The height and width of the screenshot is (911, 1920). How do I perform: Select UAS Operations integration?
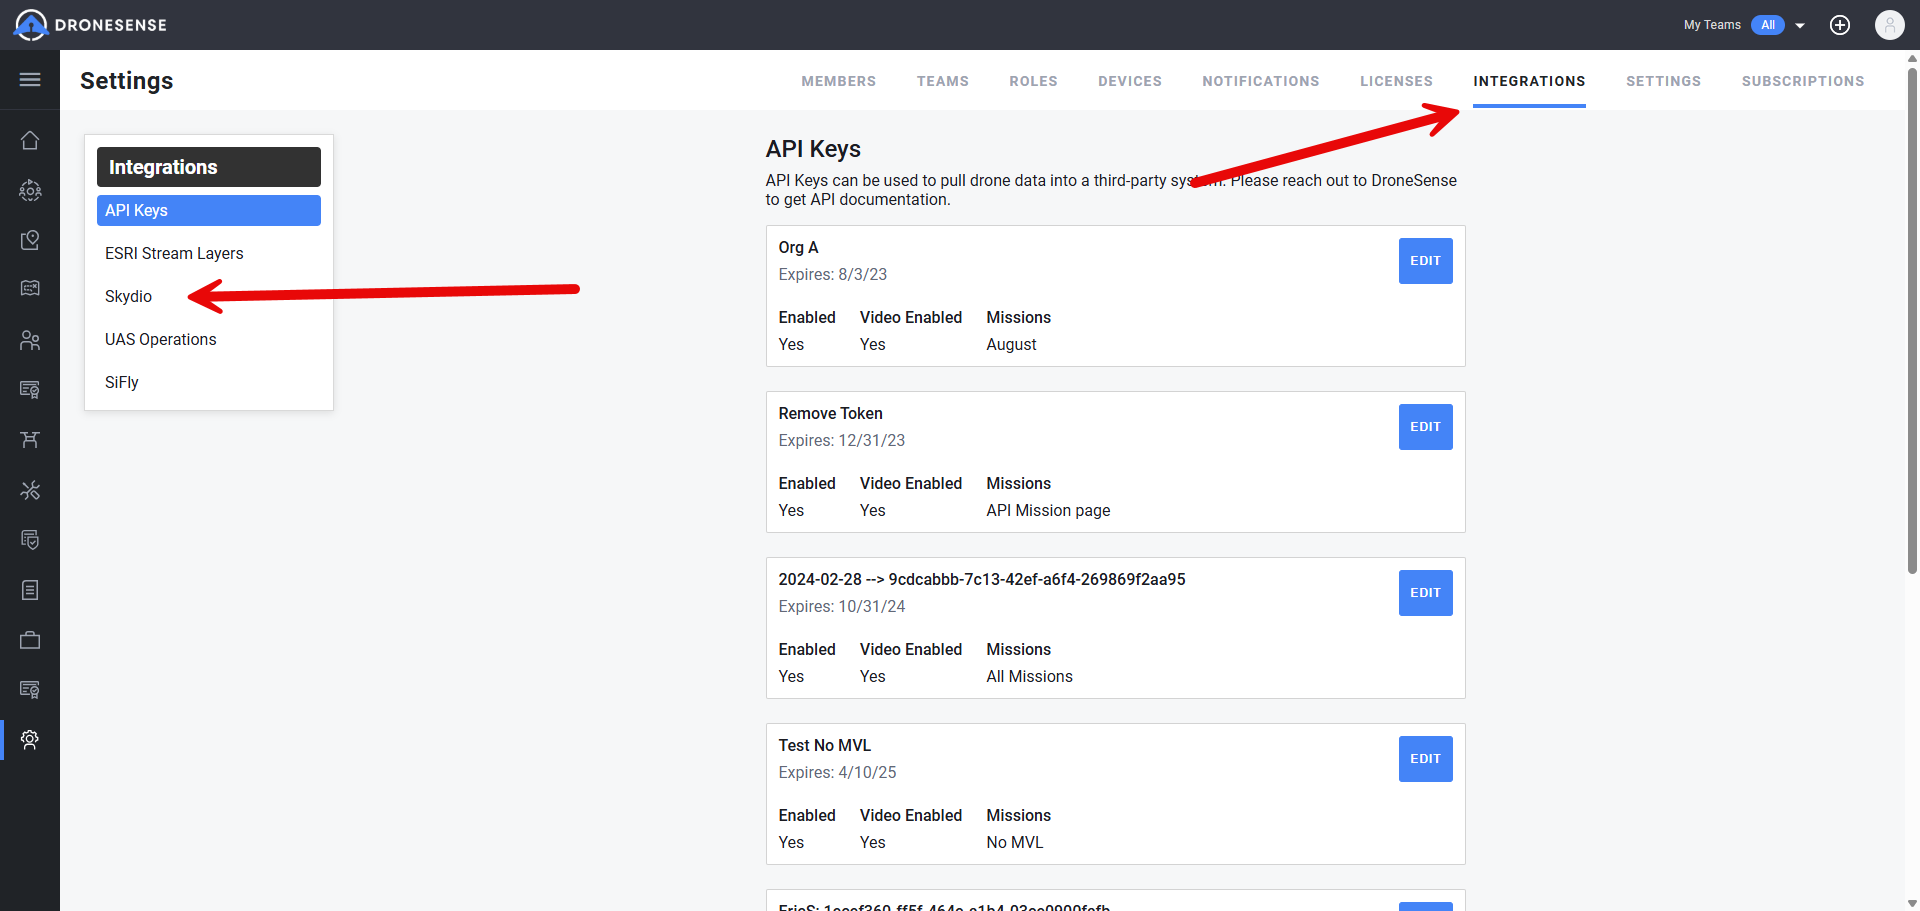click(209, 339)
